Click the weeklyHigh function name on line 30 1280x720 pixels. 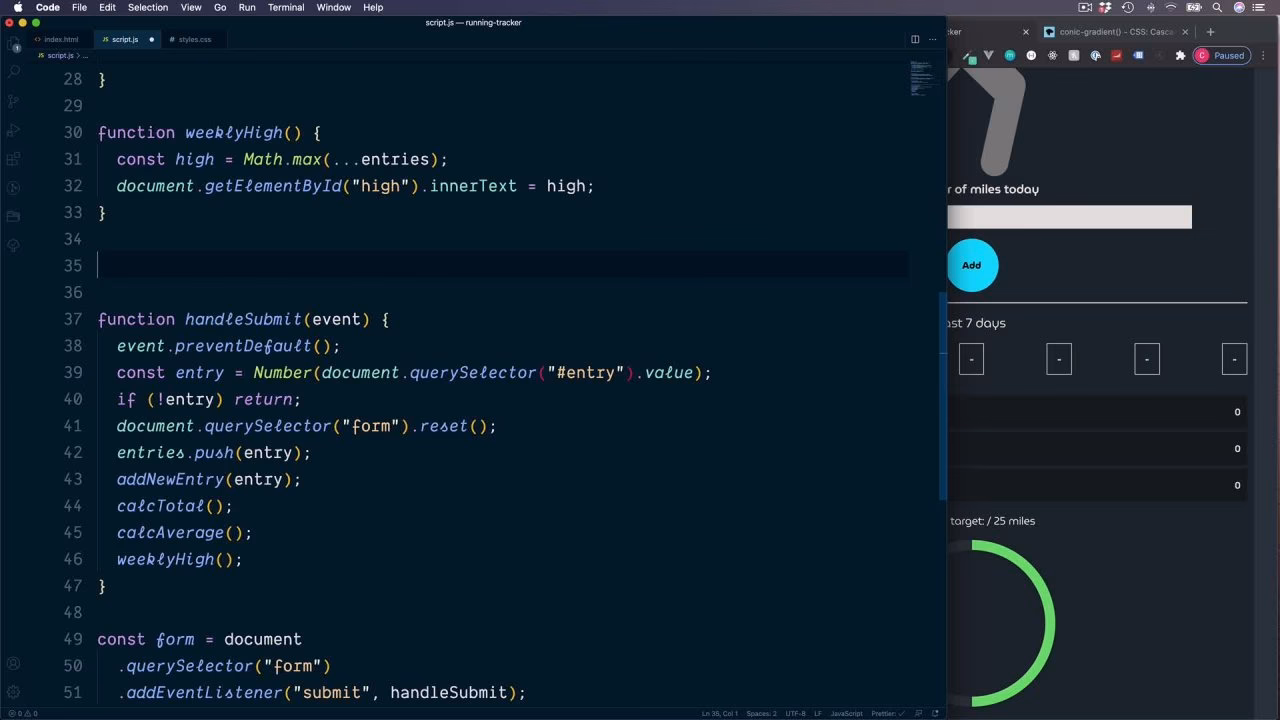coord(233,132)
